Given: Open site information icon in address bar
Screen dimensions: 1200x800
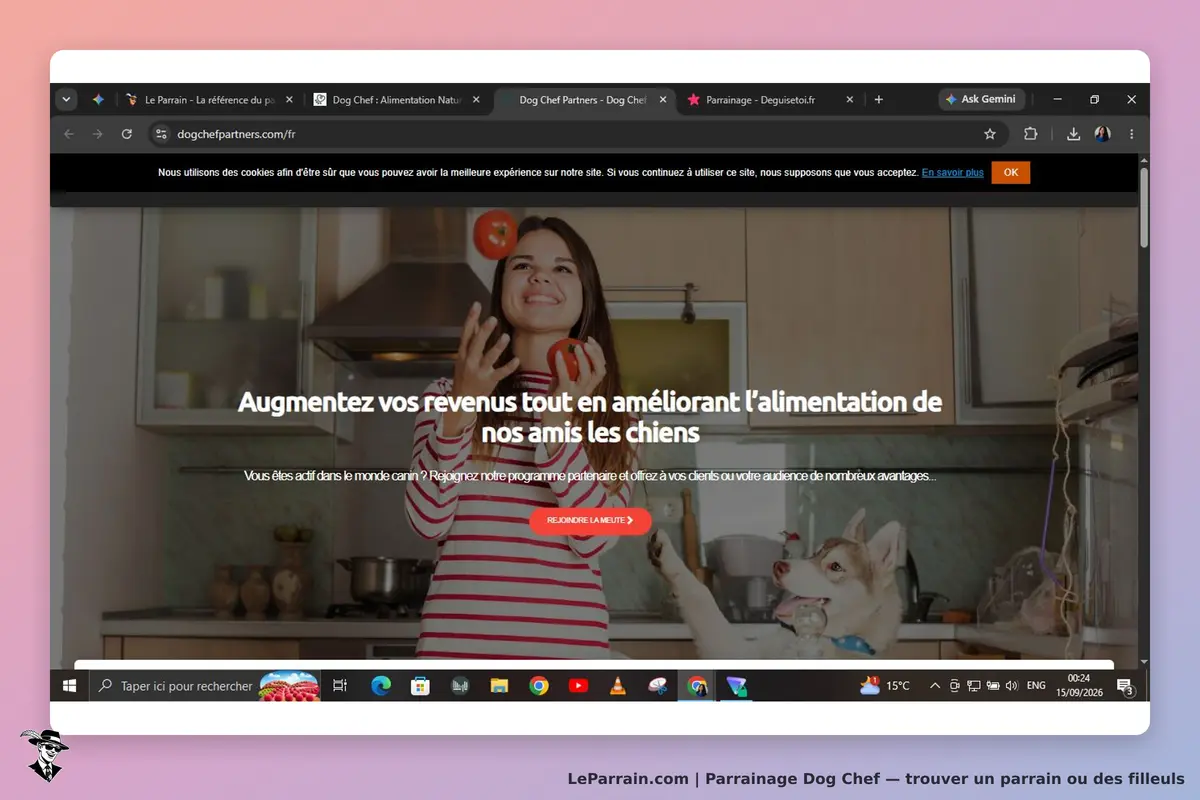Looking at the screenshot, I should 162,134.
